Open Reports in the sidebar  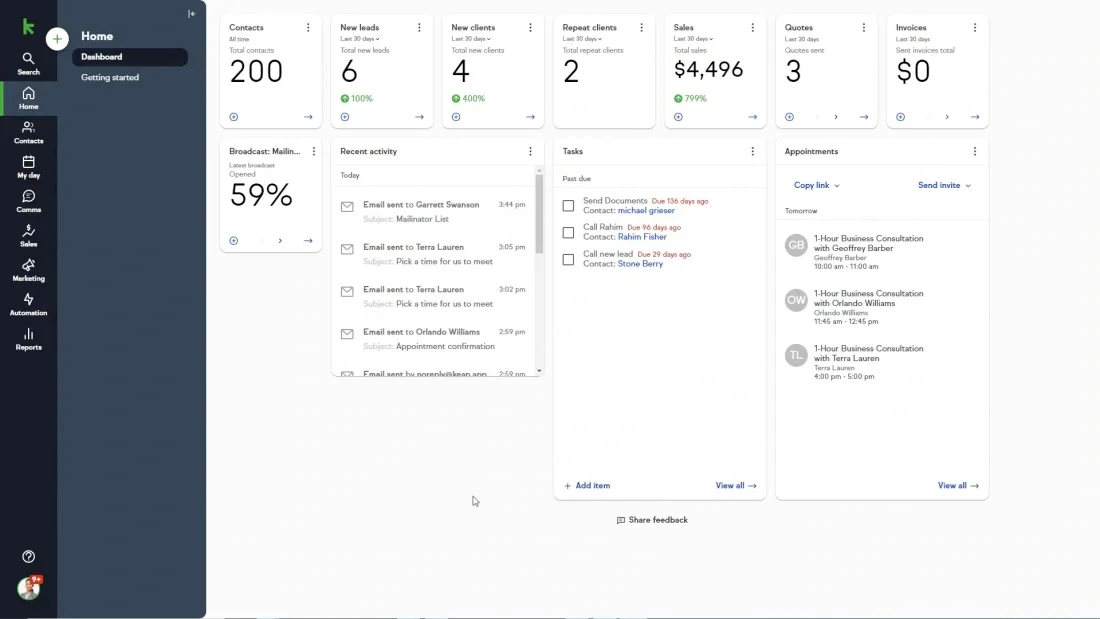pyautogui.click(x=28, y=340)
